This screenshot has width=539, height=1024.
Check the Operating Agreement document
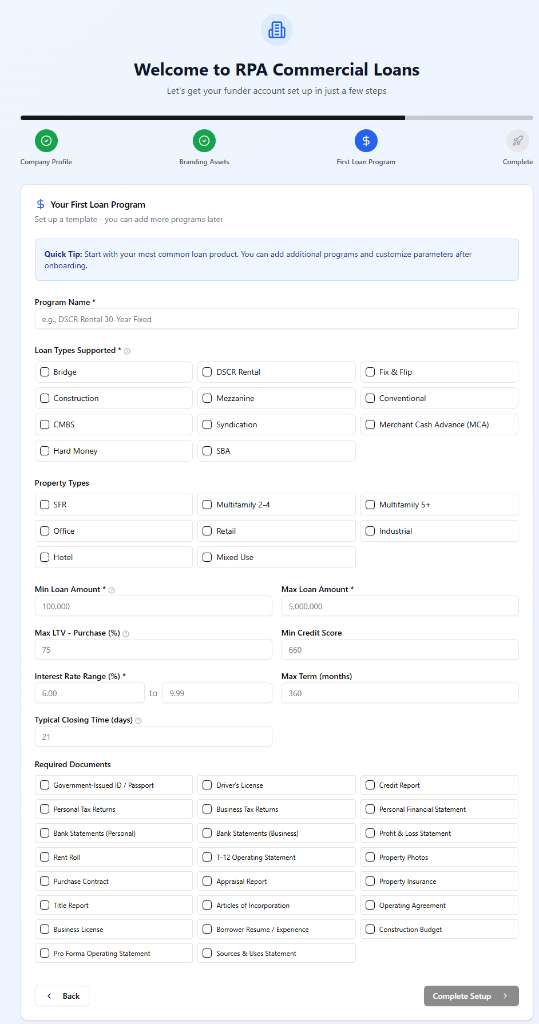(370, 905)
